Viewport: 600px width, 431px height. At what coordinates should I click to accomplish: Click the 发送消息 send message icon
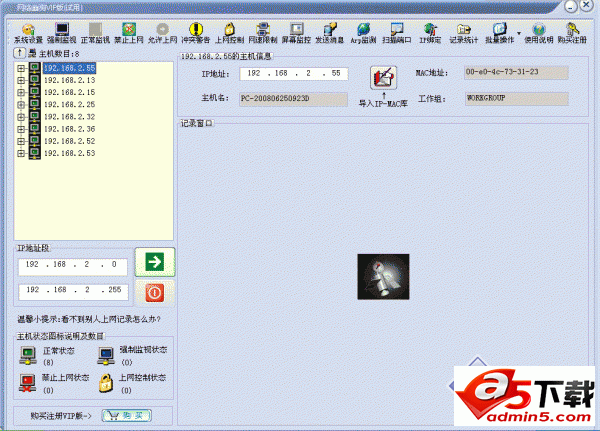(329, 33)
